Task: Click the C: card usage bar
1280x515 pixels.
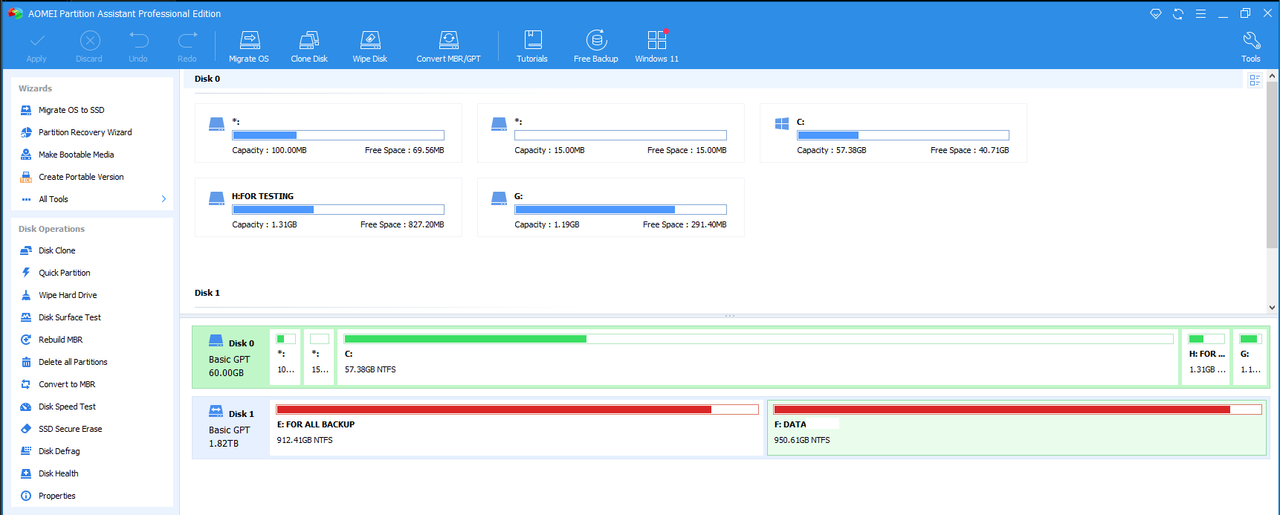Action: pos(903,135)
